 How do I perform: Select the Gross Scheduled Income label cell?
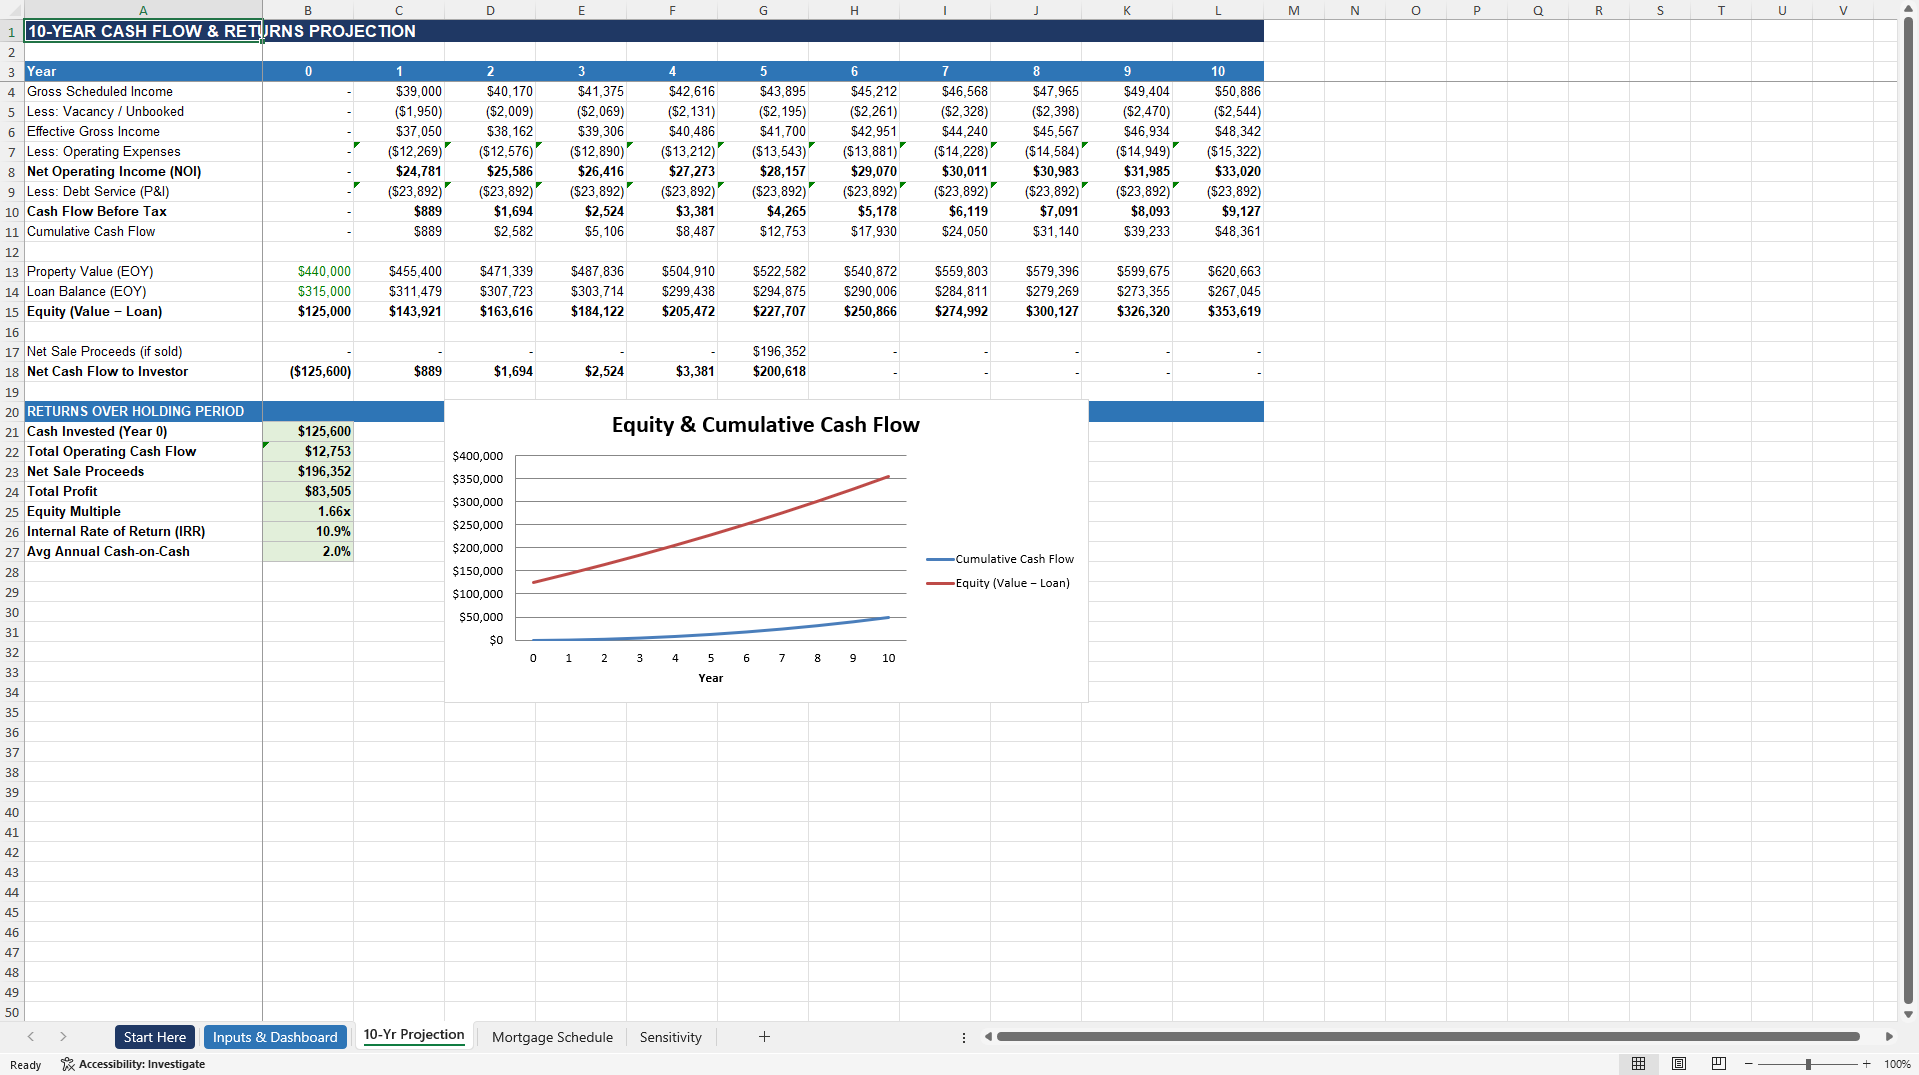(x=143, y=91)
